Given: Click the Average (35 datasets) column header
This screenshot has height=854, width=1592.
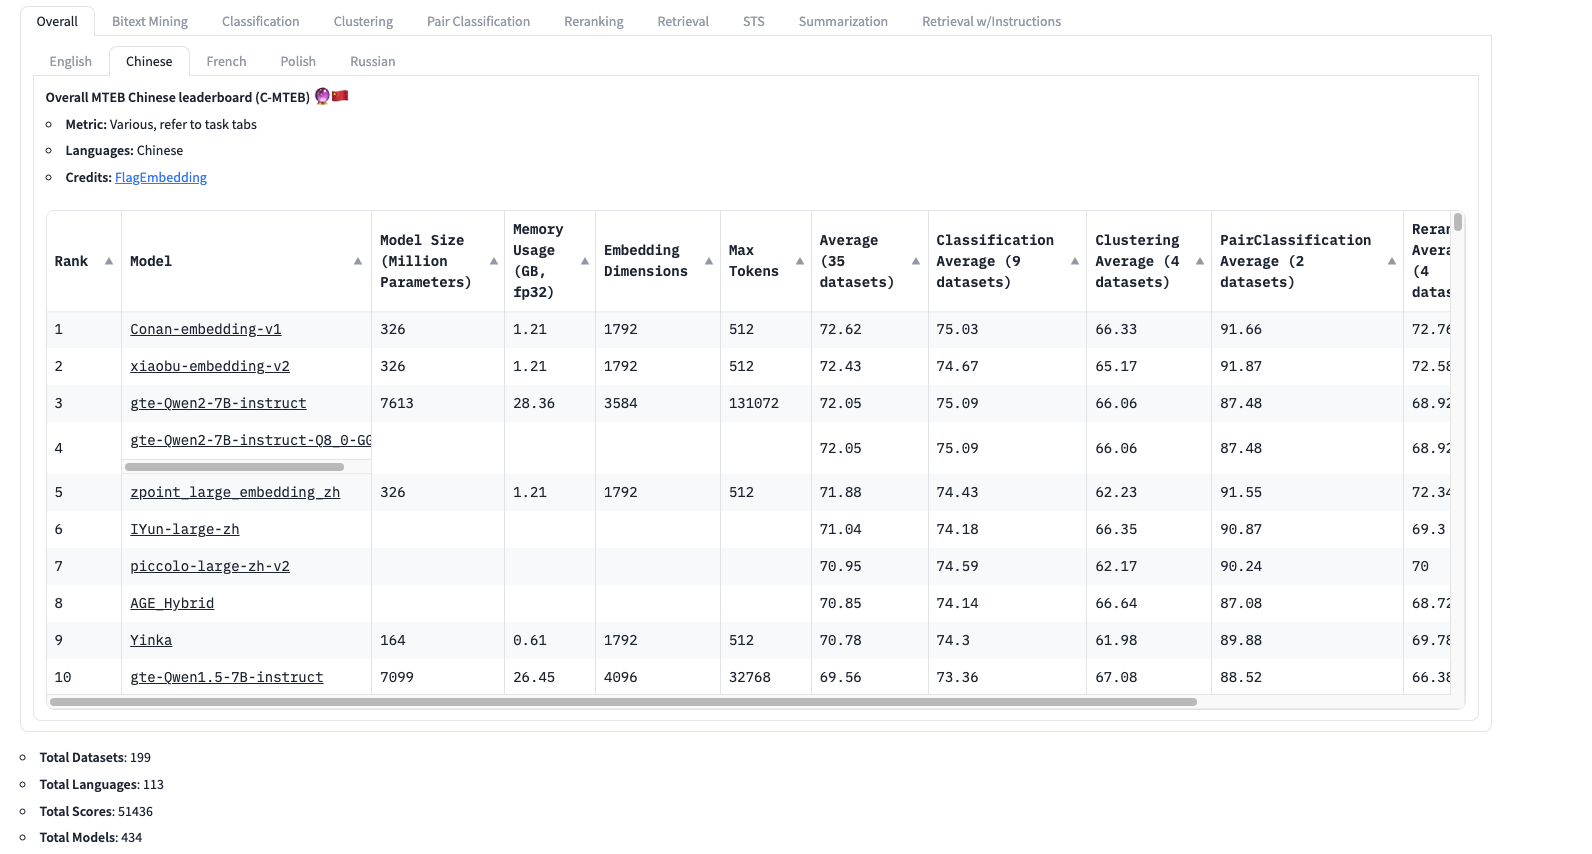Looking at the screenshot, I should click(x=869, y=261).
